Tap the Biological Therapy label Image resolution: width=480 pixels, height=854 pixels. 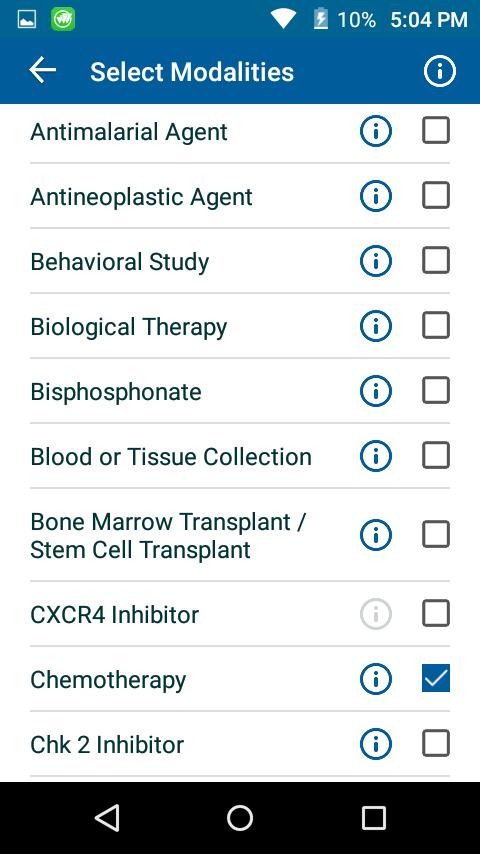pyautogui.click(x=129, y=327)
